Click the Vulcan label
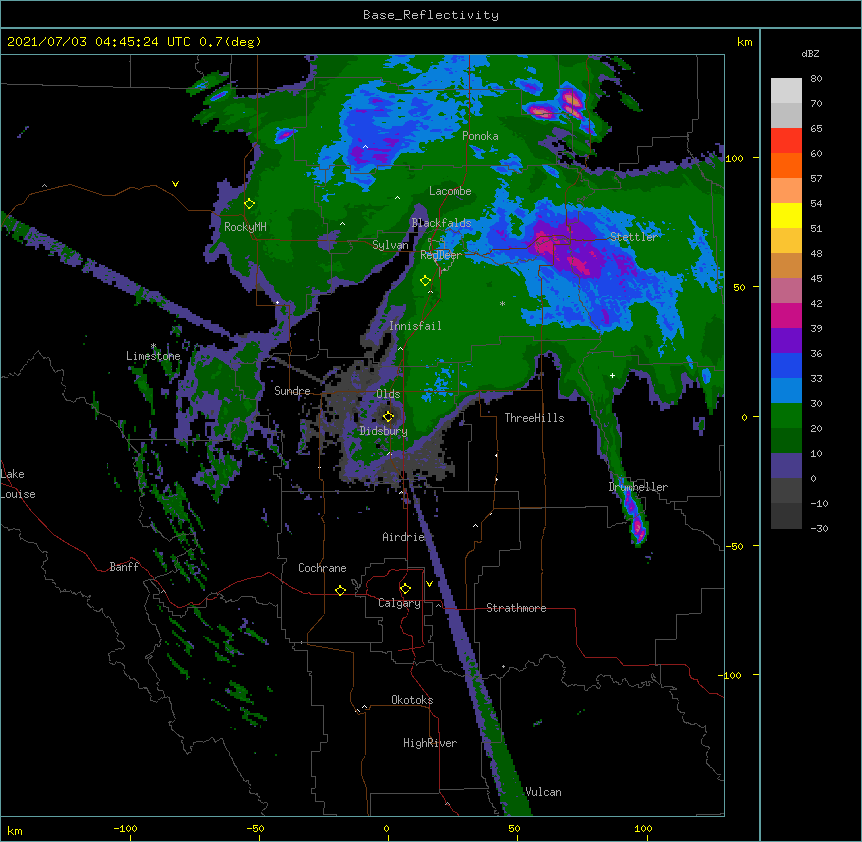The image size is (862, 842). (x=543, y=792)
